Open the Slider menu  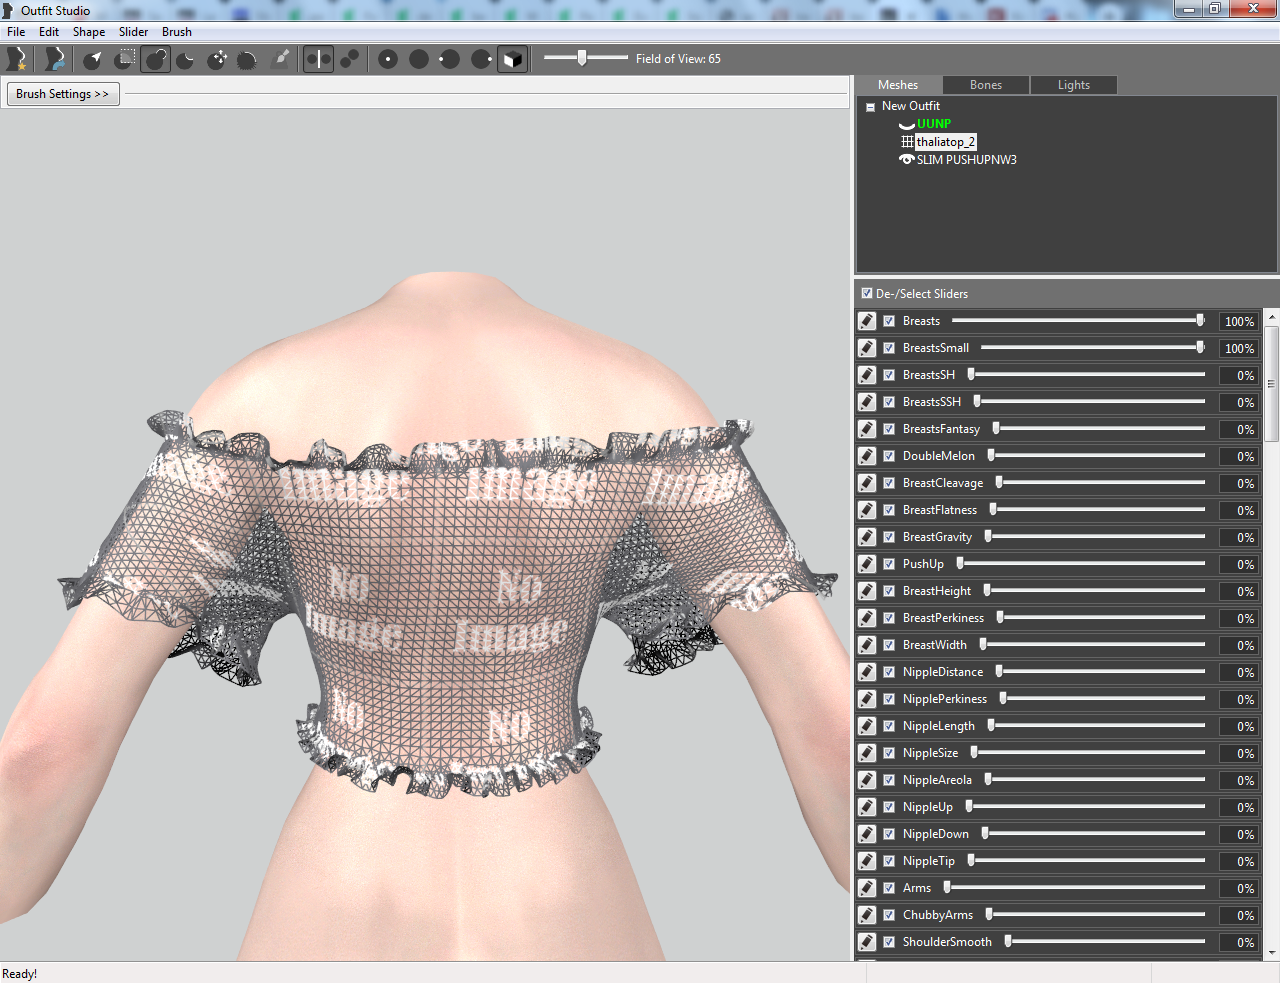[x=134, y=32]
